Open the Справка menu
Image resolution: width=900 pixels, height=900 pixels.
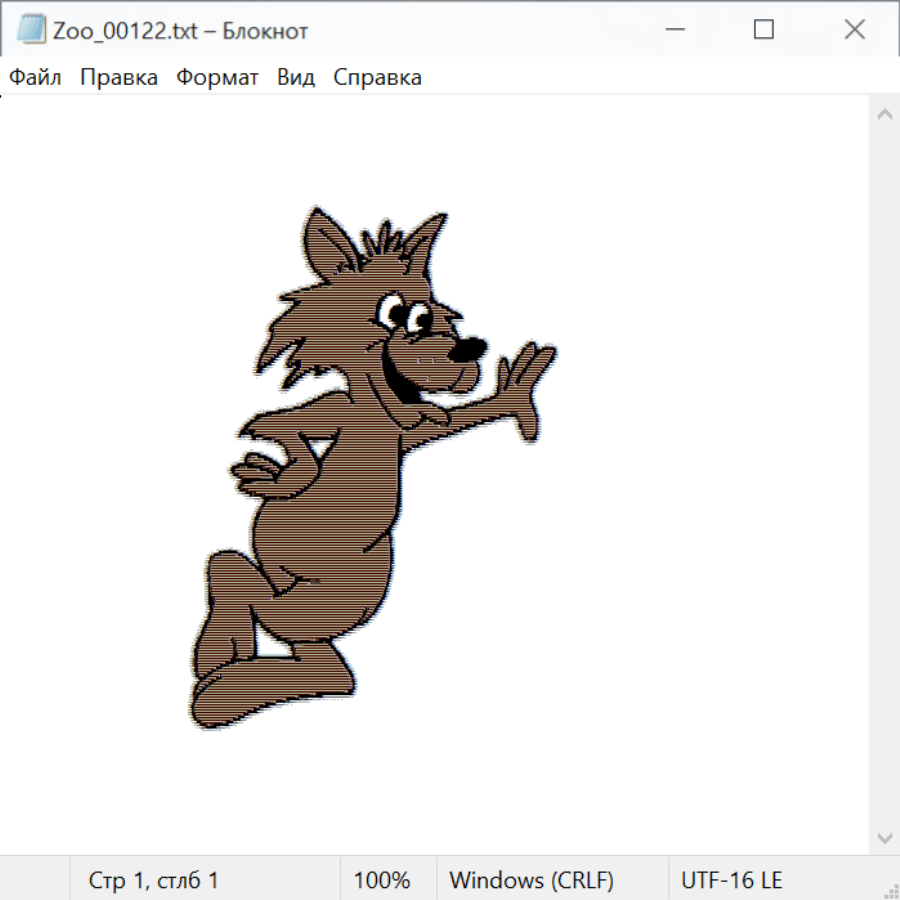tap(377, 77)
